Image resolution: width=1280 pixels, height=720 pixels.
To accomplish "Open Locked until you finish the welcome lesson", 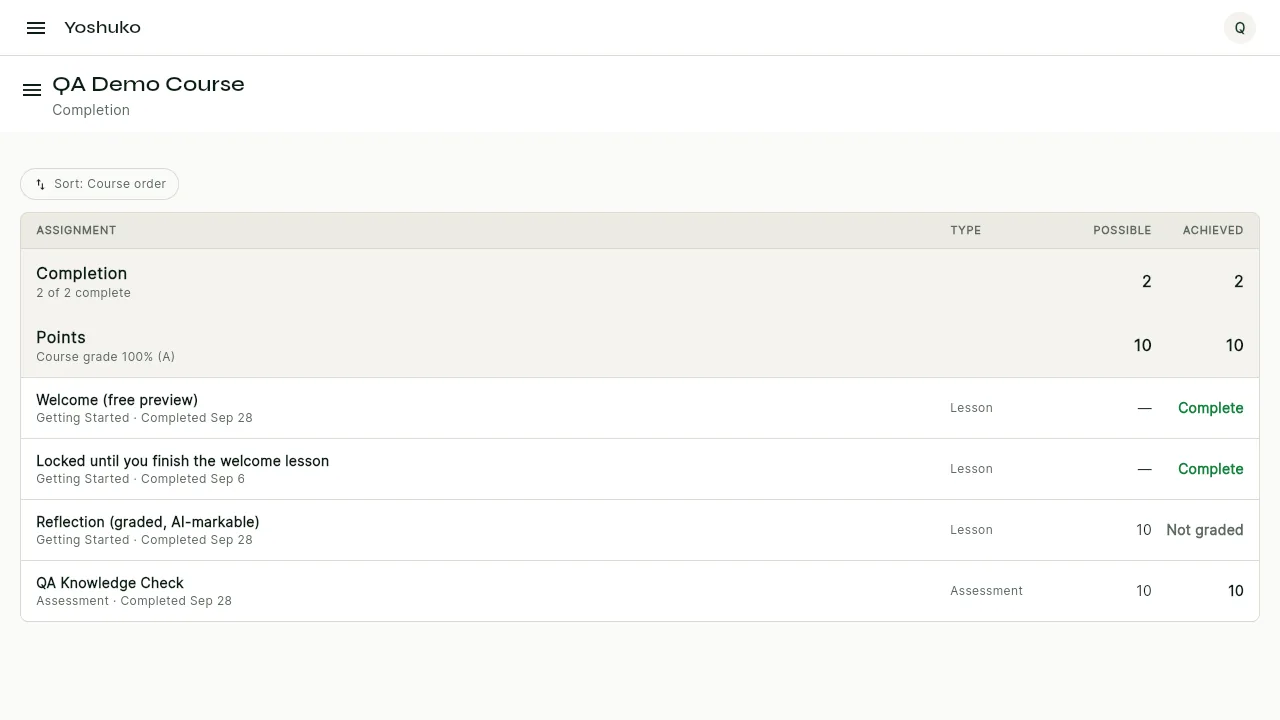I will pos(182,461).
